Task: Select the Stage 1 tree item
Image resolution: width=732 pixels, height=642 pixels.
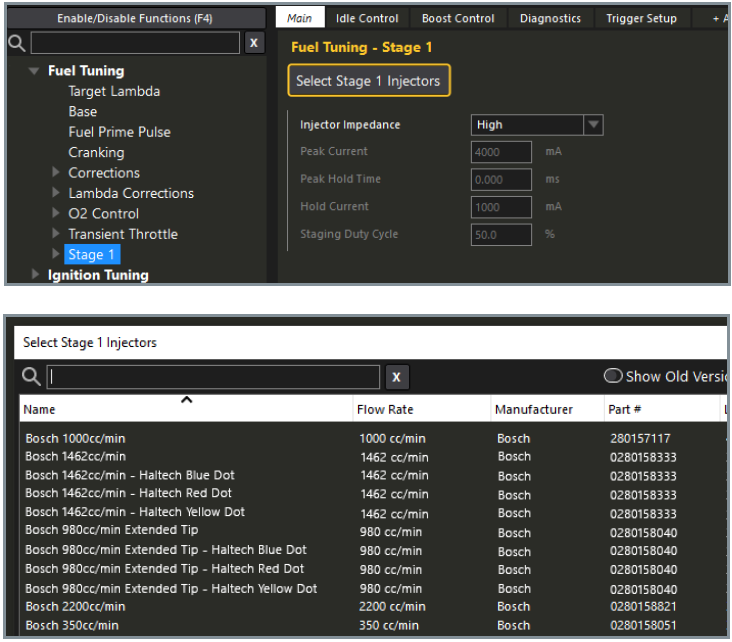Action: [x=92, y=254]
